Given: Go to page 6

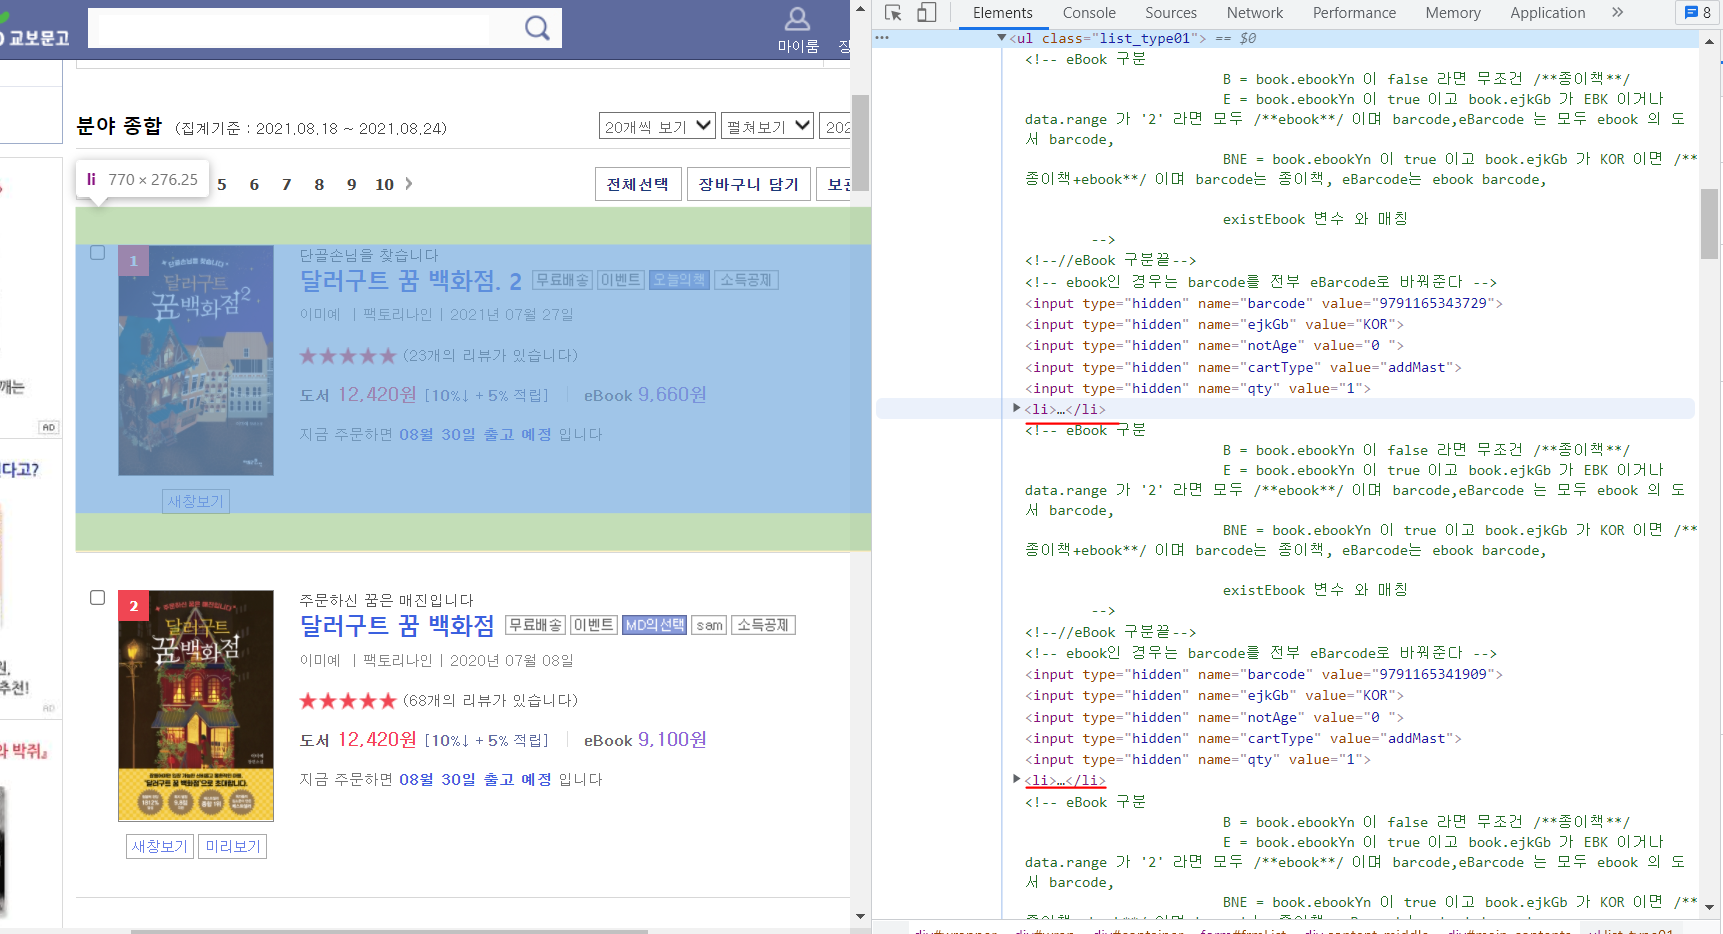Looking at the screenshot, I should [254, 184].
